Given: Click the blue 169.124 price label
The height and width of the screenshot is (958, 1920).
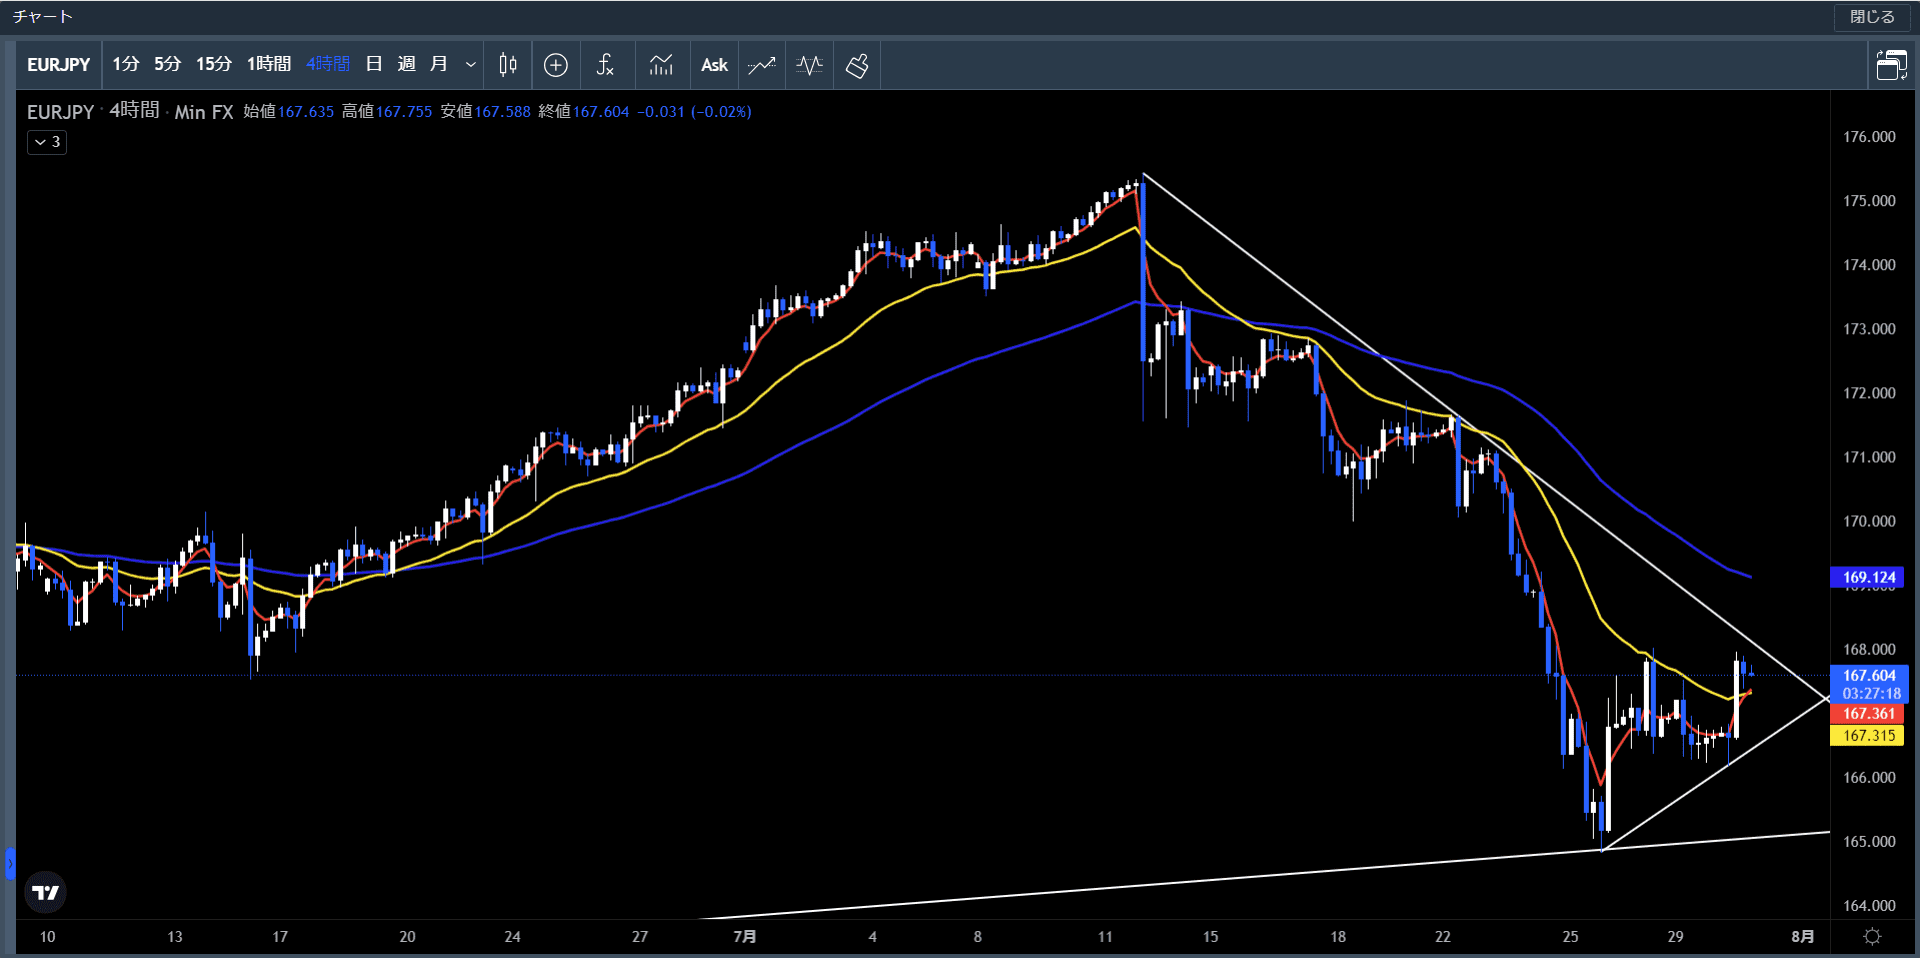Looking at the screenshot, I should 1868,577.
